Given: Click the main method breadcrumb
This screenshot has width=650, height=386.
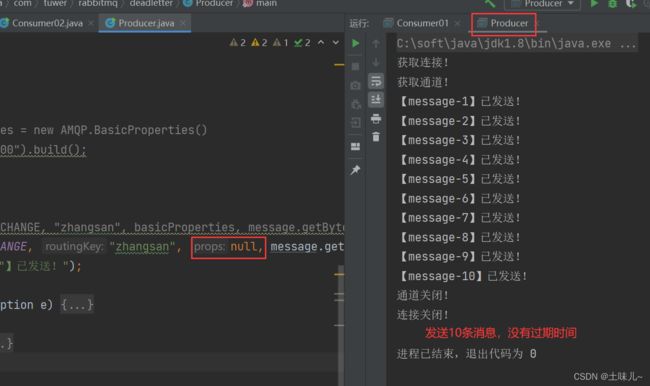Looking at the screenshot, I should (x=260, y=3).
